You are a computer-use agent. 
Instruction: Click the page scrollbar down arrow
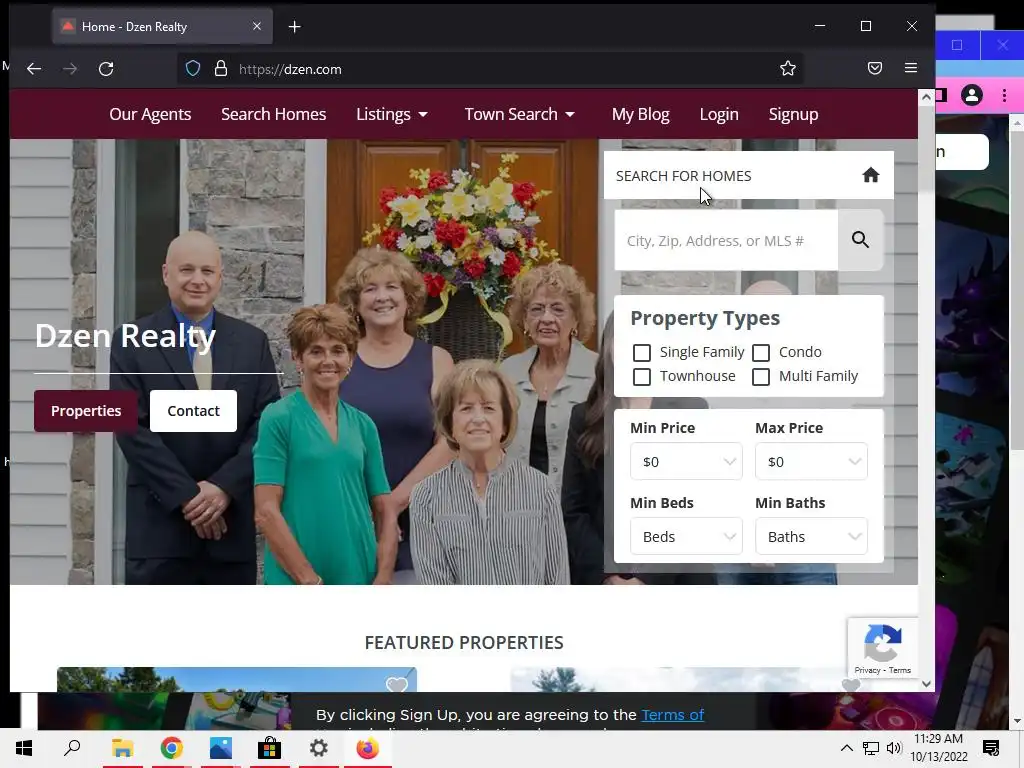click(x=926, y=684)
